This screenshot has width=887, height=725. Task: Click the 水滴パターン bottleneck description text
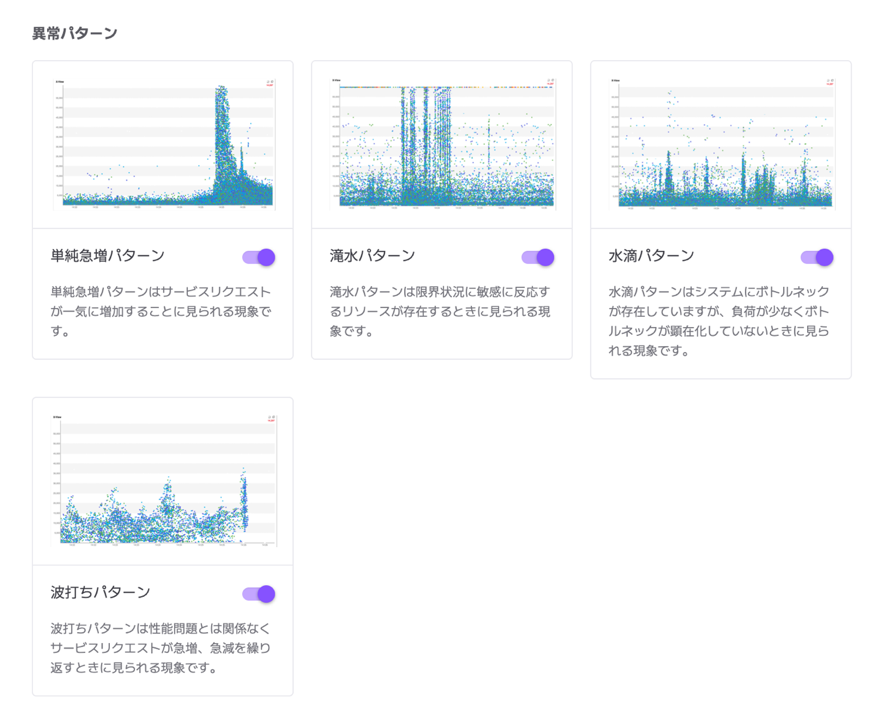719,321
